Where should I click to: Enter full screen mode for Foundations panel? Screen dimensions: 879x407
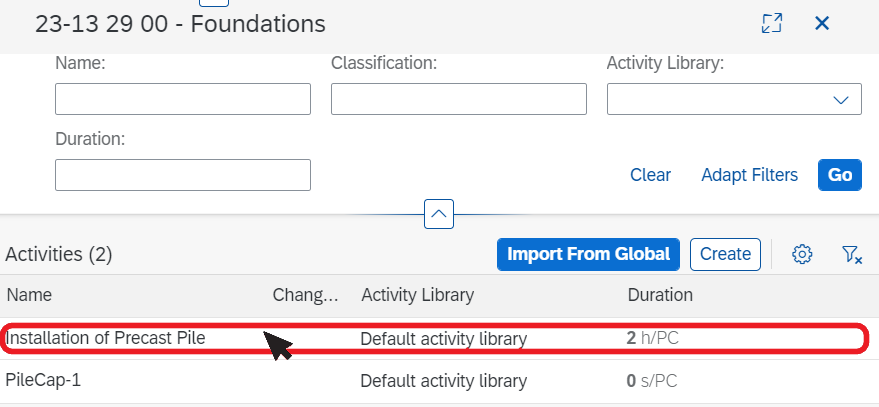pos(772,23)
